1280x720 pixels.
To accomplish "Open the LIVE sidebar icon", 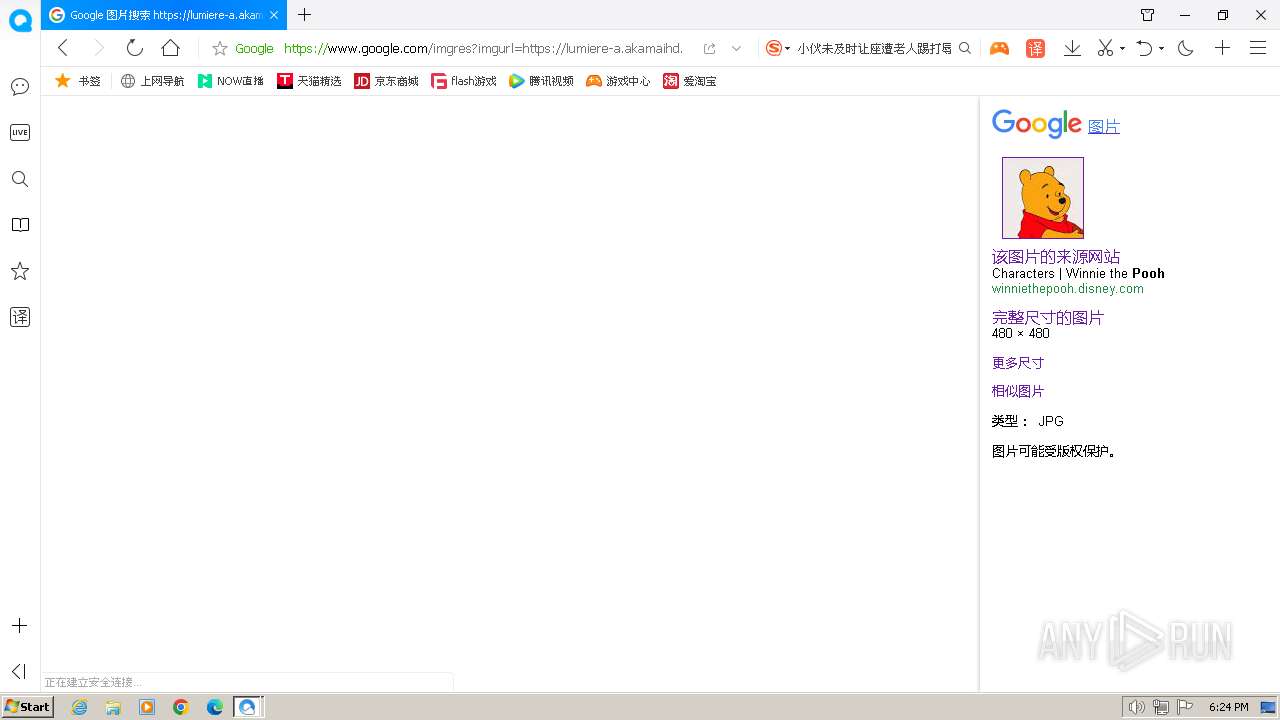I will click(20, 132).
